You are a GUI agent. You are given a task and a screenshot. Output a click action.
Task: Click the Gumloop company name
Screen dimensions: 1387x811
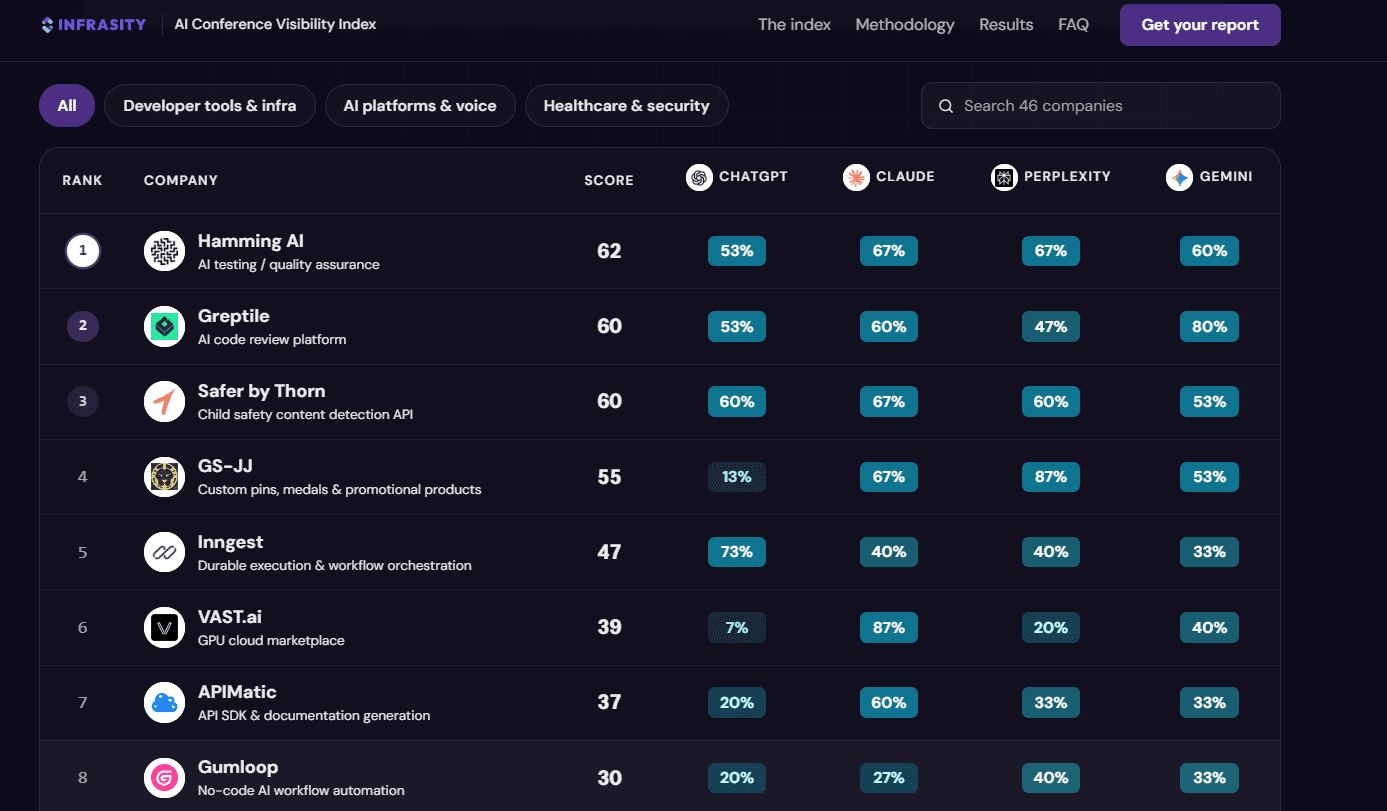238,768
